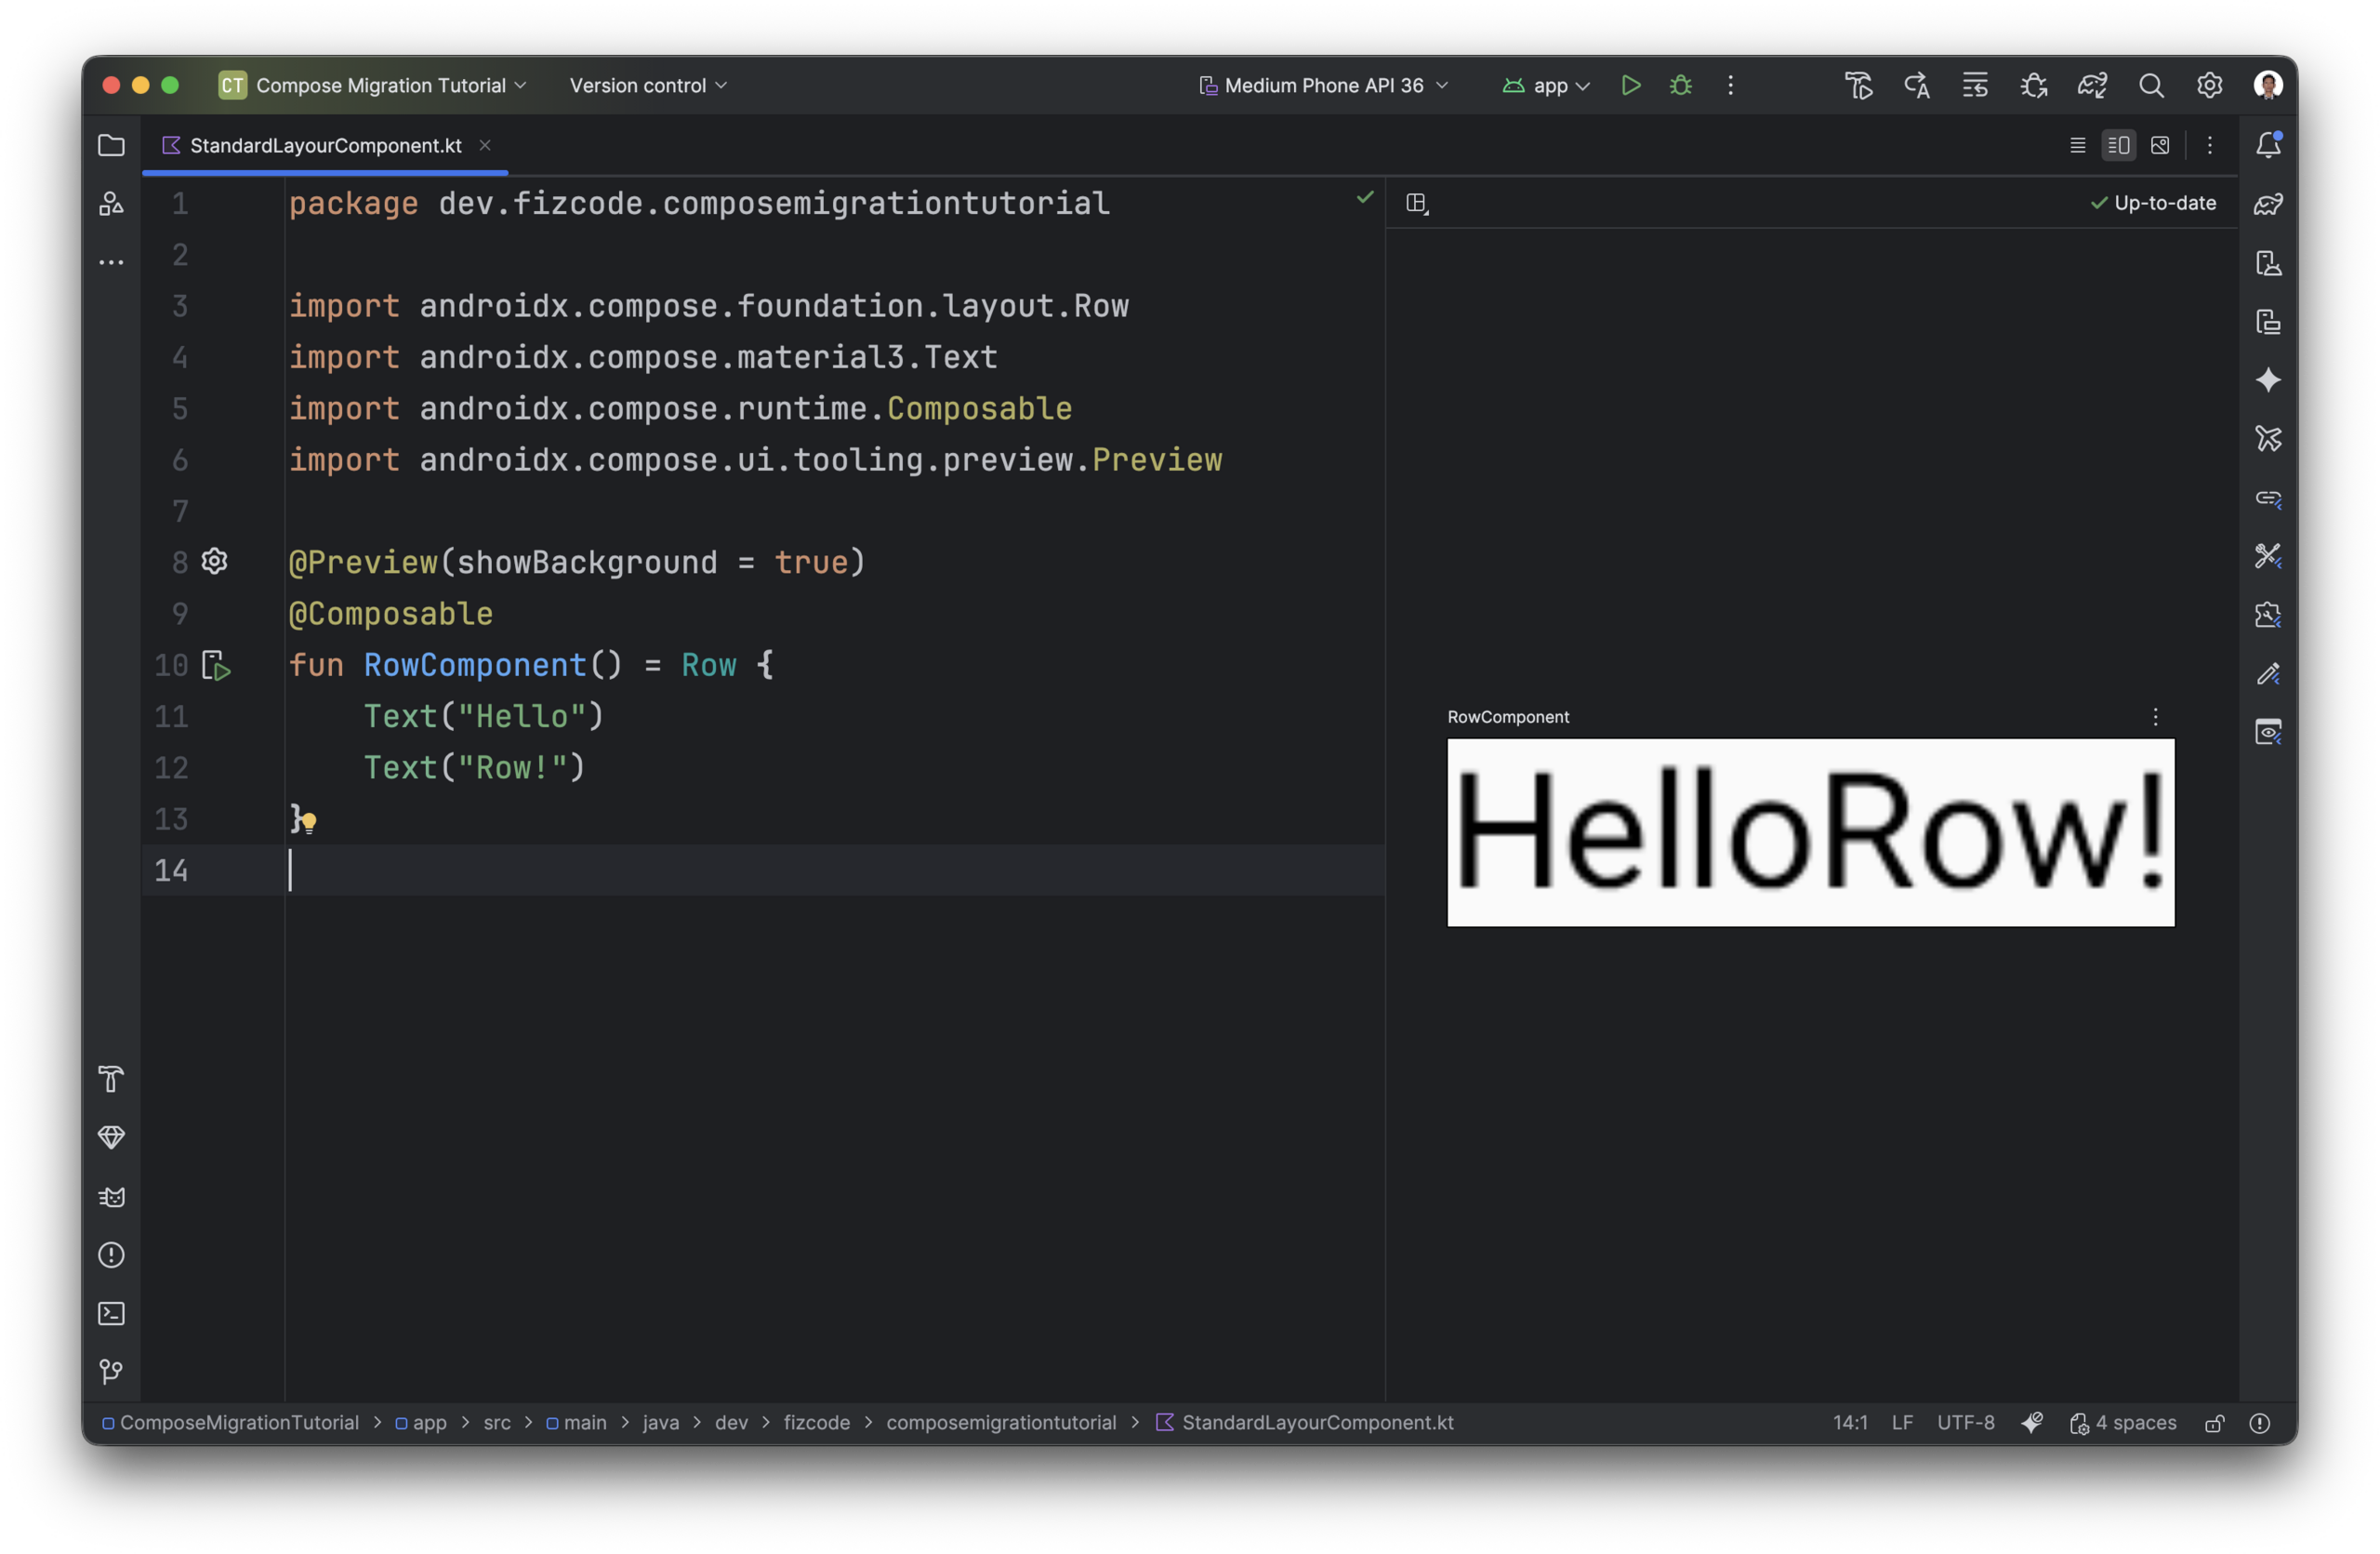Click the Attach Debugger to Android Process icon

pos(2034,85)
